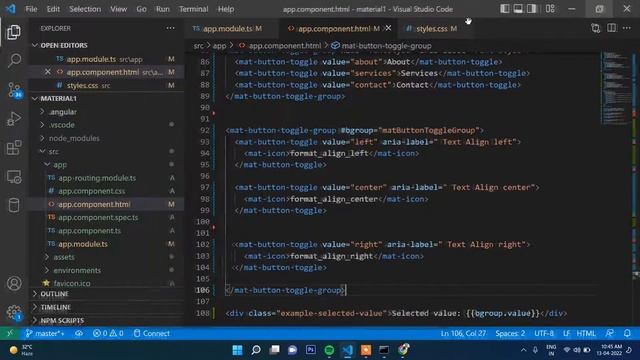Open Run and Debug view

click(14, 119)
